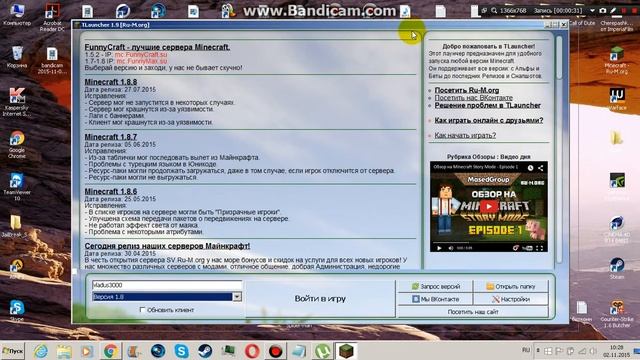Select the Minecraft grass block taskbar icon
The height and width of the screenshot is (360, 640).
pos(346,351)
